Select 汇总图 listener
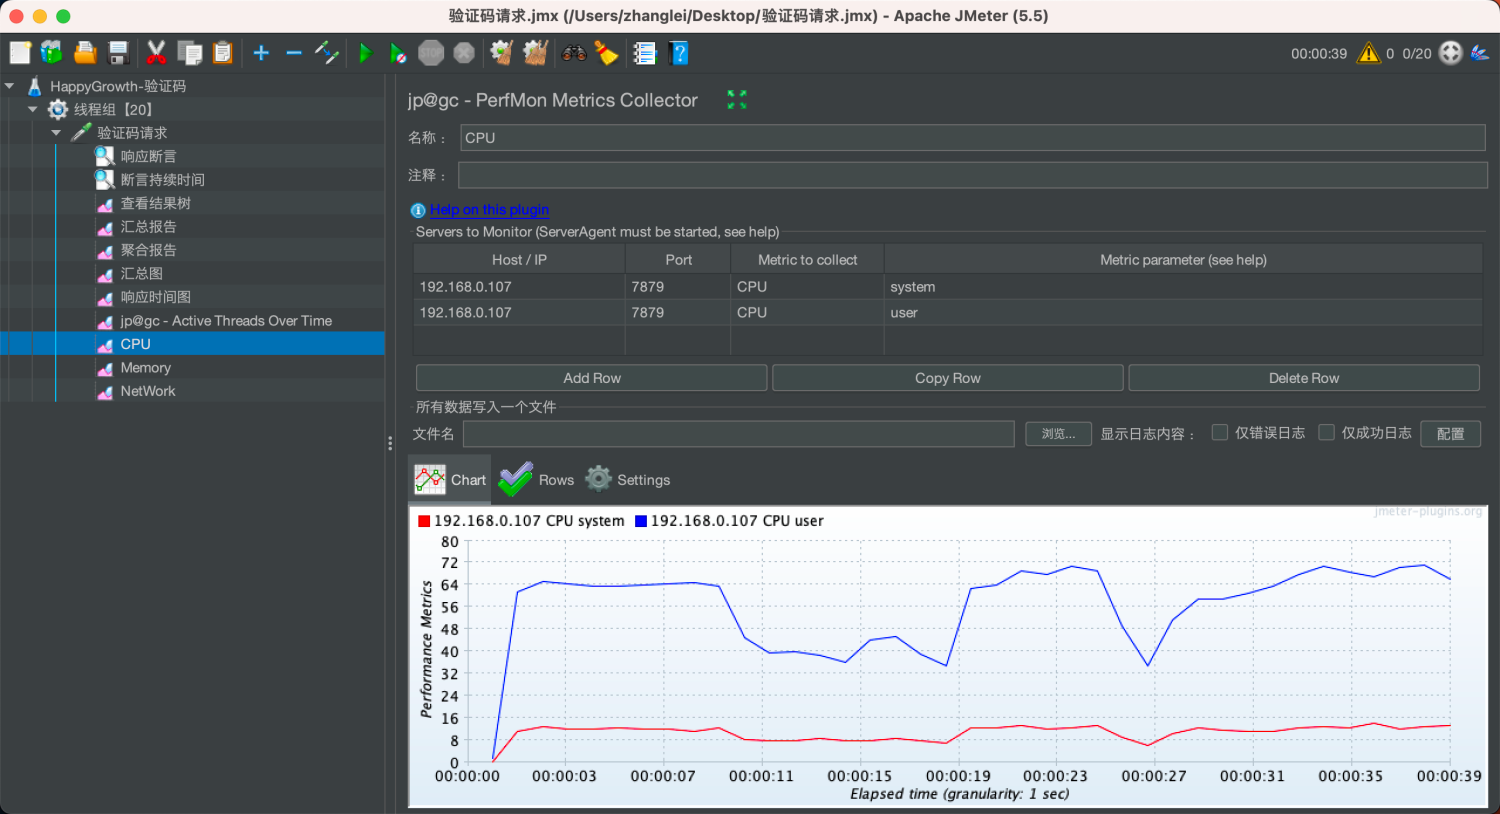This screenshot has height=814, width=1500. coord(141,273)
